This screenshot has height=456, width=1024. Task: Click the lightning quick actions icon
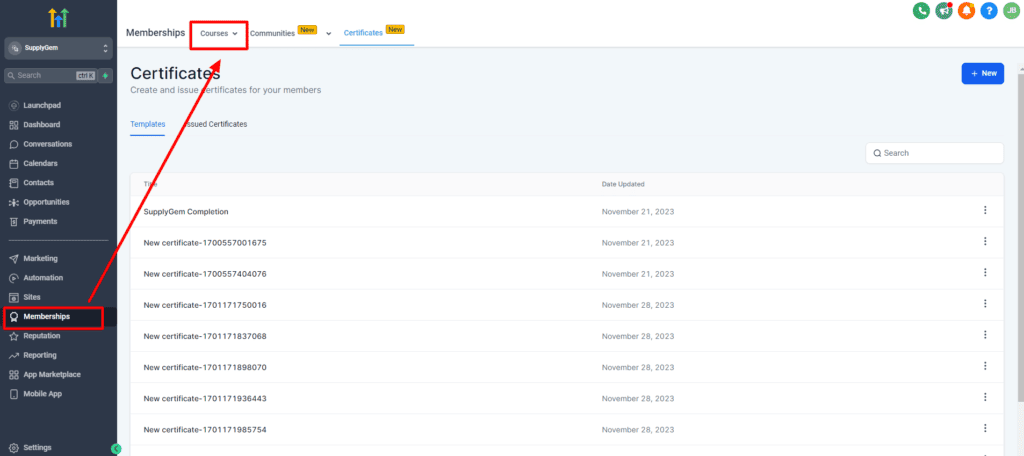tap(105, 76)
